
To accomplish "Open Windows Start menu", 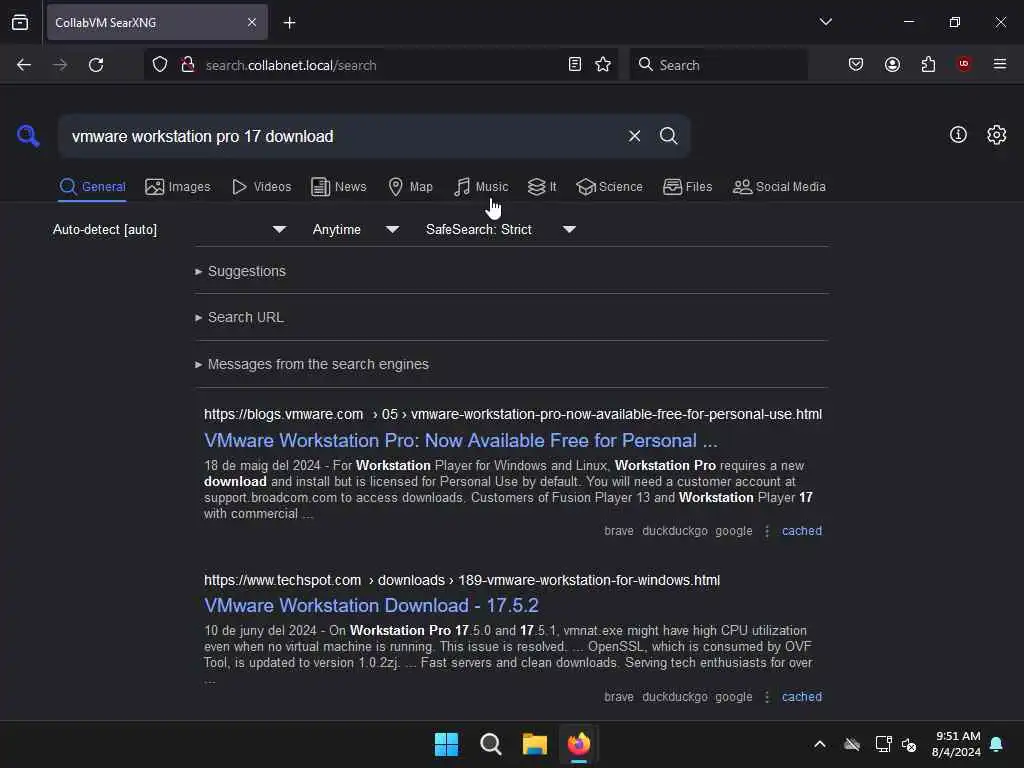I will (x=447, y=744).
